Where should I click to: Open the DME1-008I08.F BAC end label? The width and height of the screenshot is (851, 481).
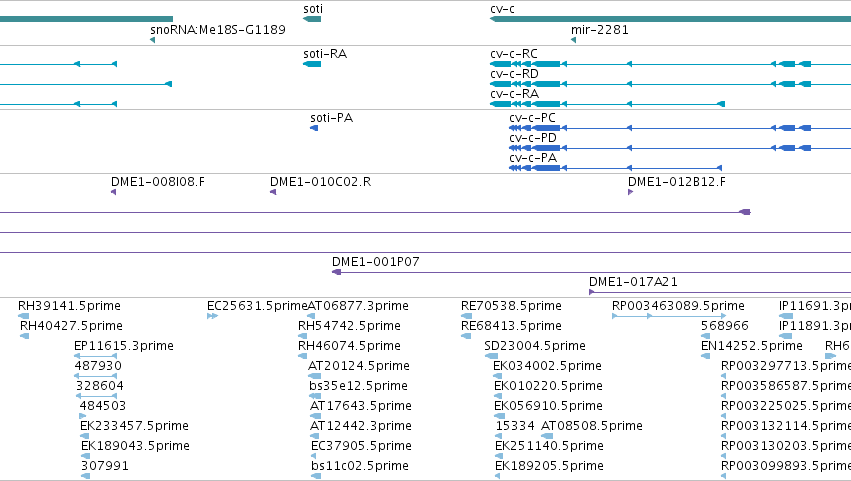click(158, 182)
